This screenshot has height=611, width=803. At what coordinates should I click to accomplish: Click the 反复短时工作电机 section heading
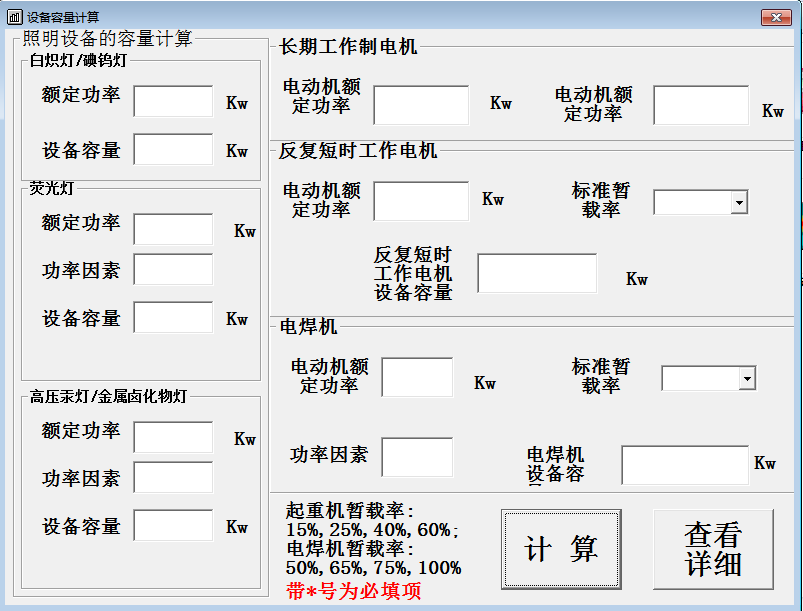[357, 151]
